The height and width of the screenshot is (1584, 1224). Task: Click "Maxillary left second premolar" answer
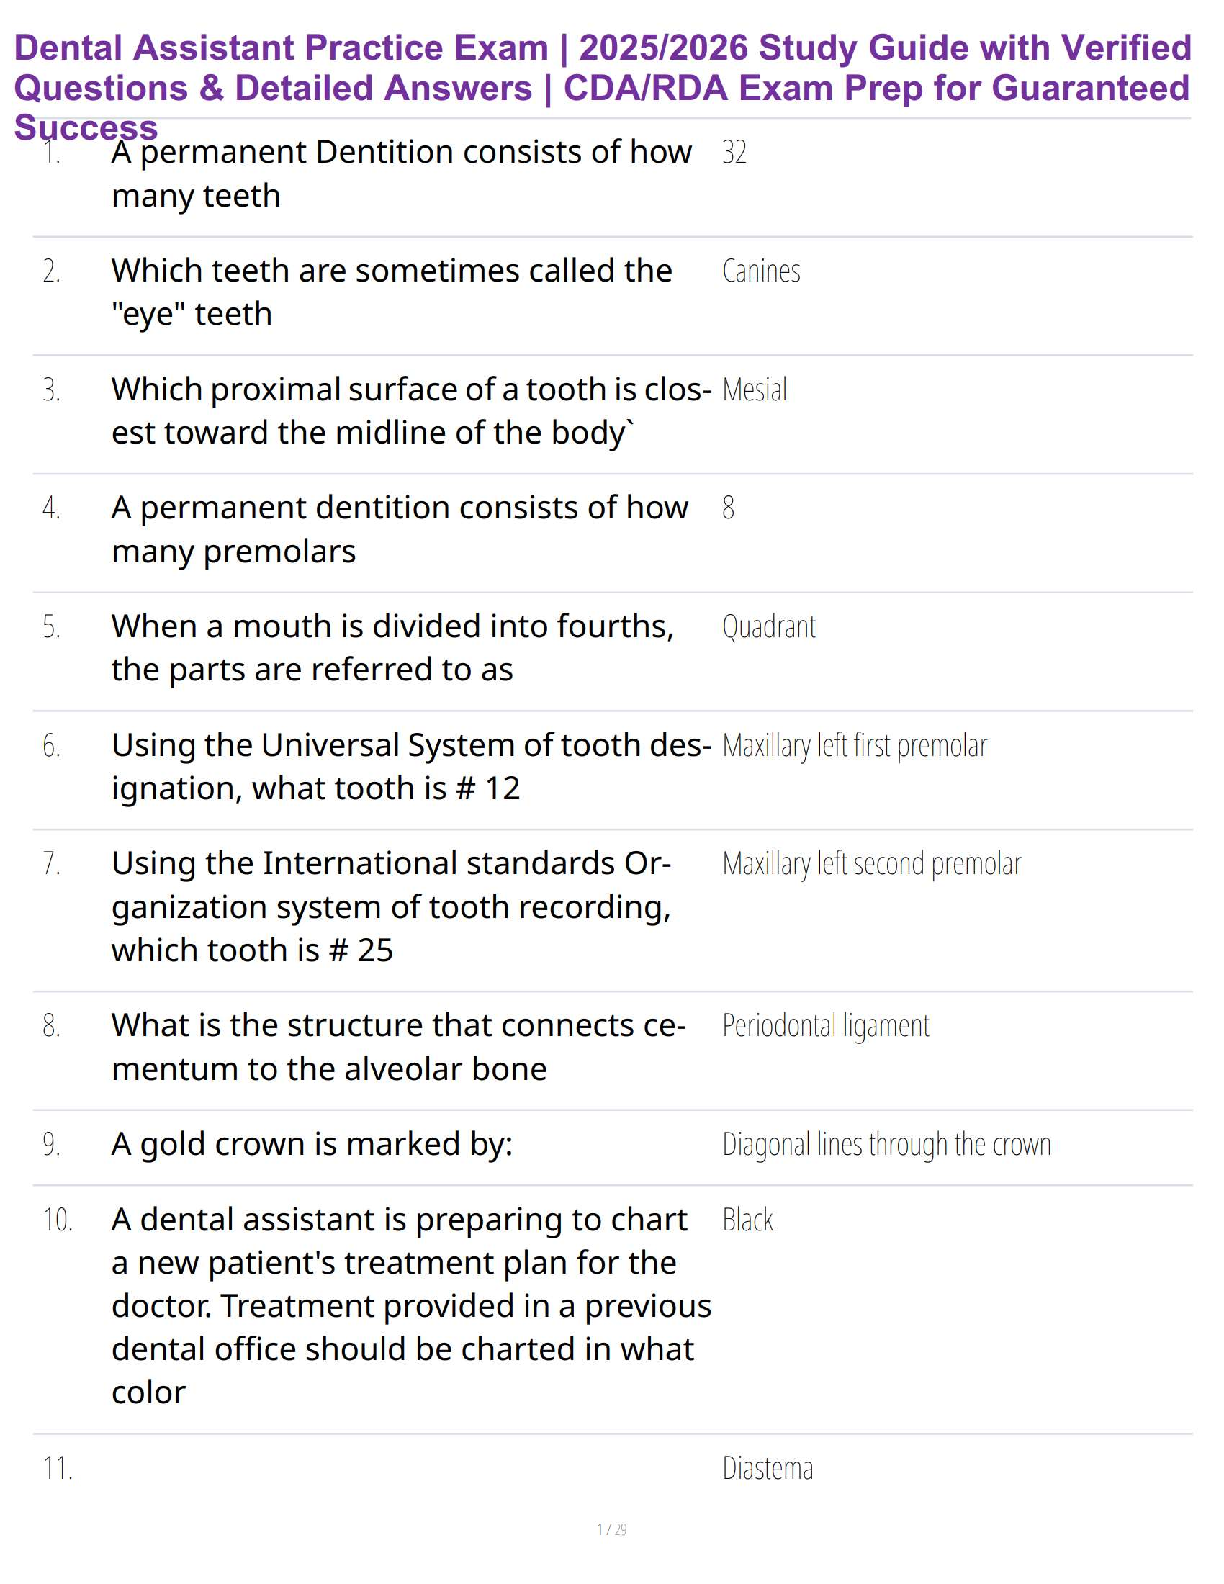871,864
